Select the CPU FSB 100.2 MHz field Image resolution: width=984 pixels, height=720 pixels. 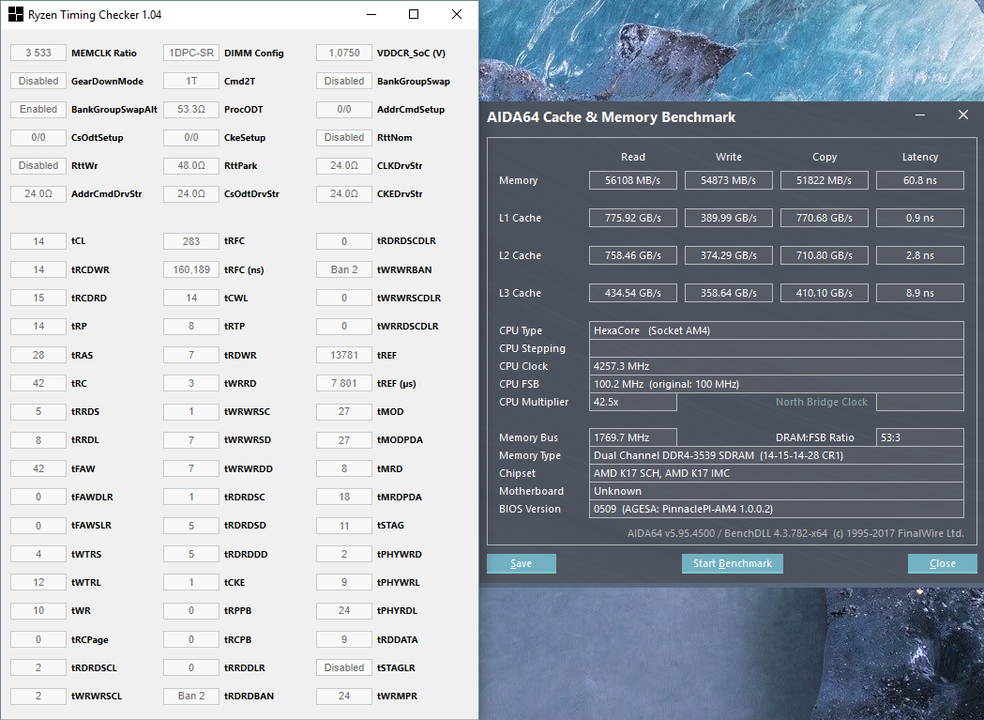pyautogui.click(x=776, y=384)
